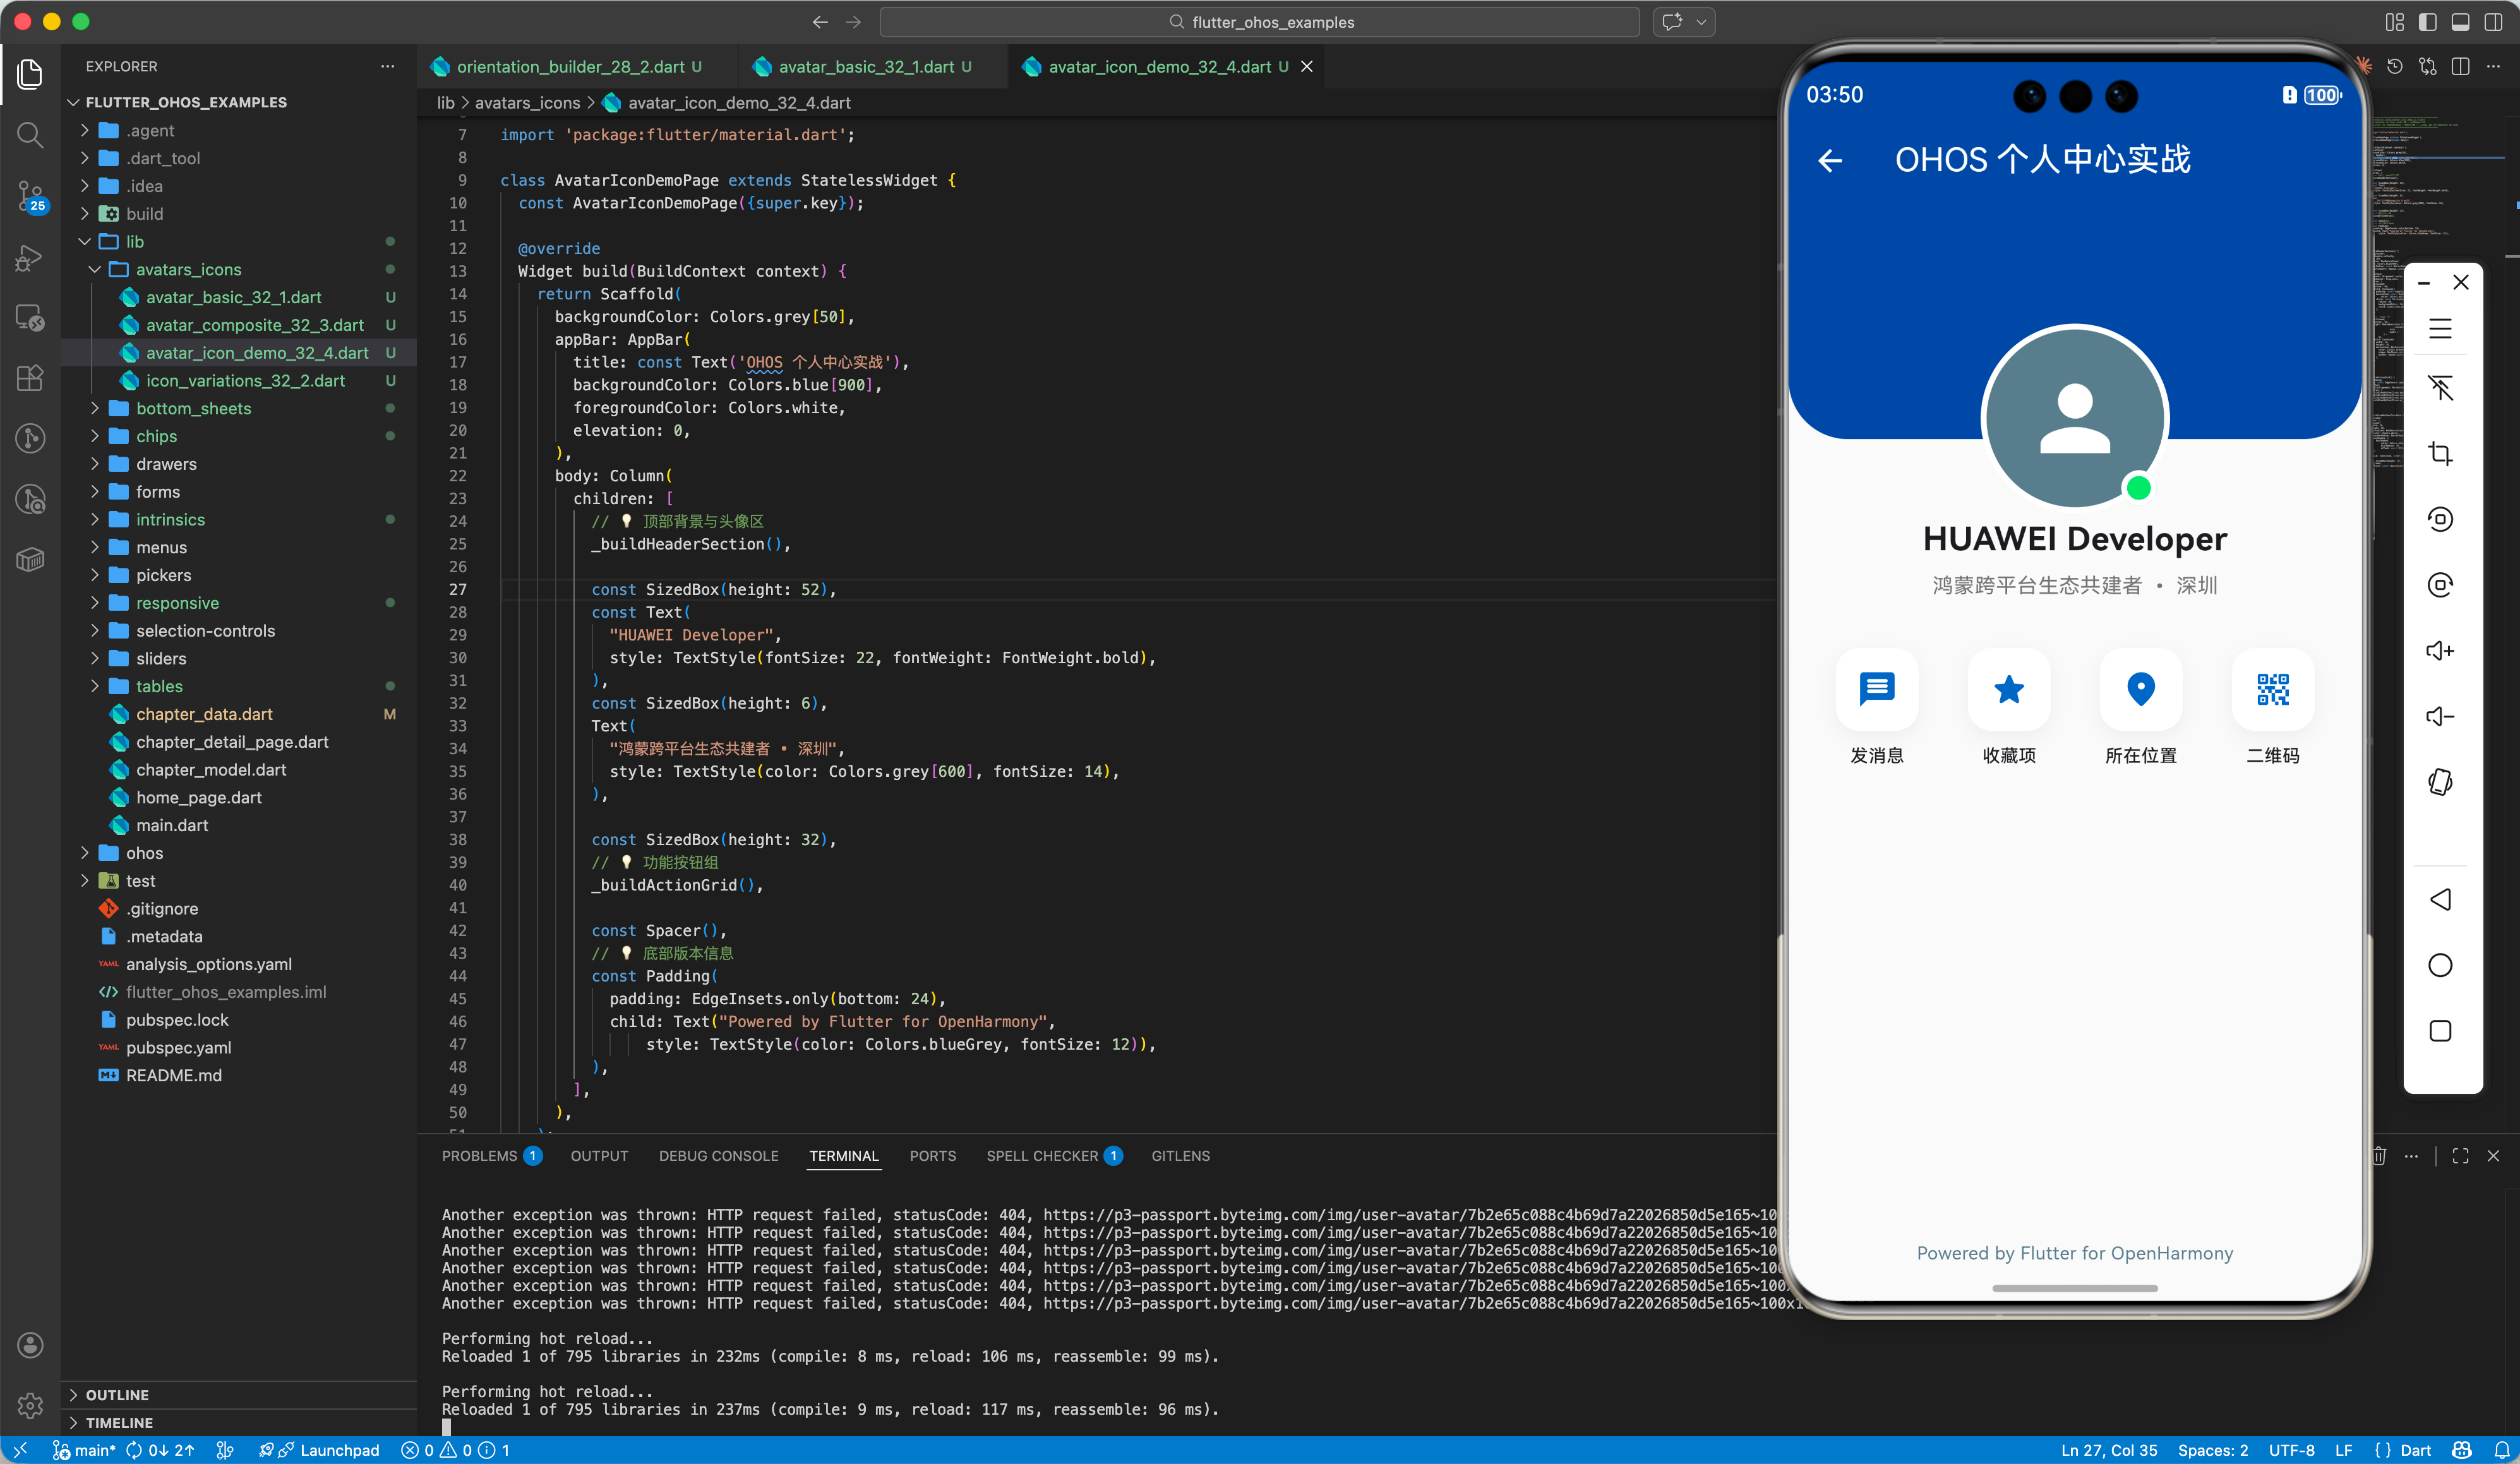Expand the bottom_sheets folder
This screenshot has height=1464, width=2520.
[193, 408]
